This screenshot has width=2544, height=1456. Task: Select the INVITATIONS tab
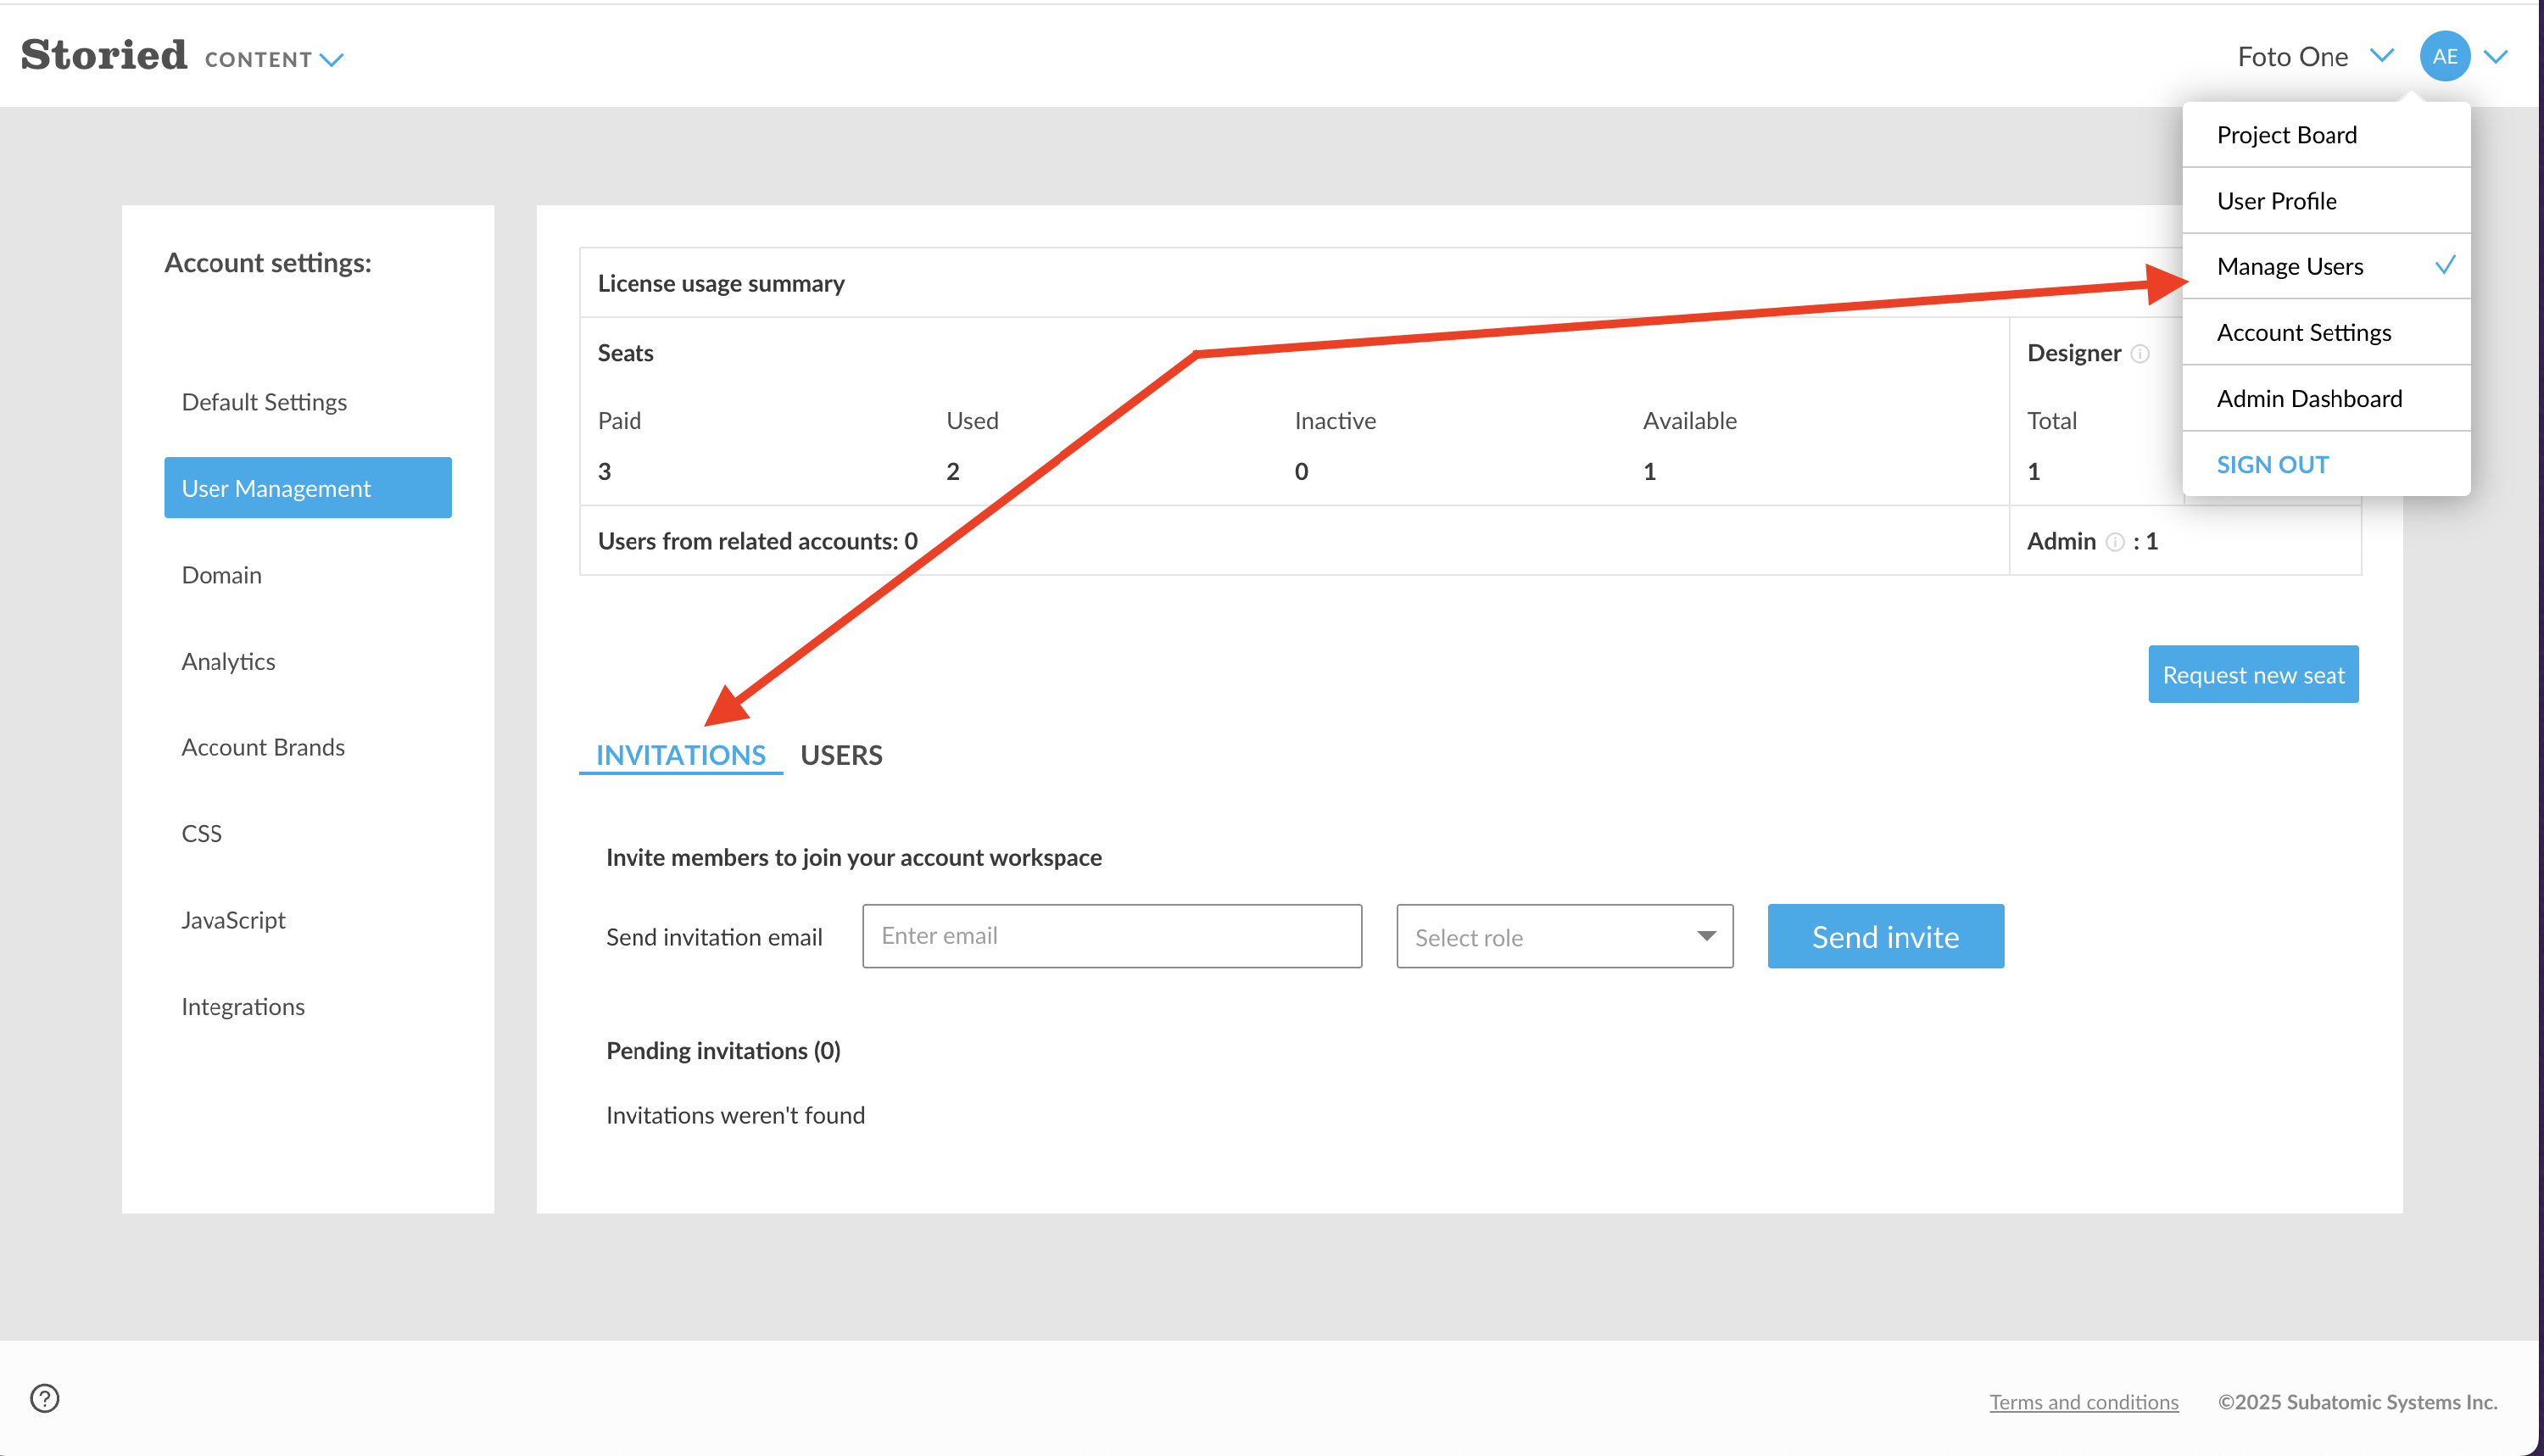point(680,755)
